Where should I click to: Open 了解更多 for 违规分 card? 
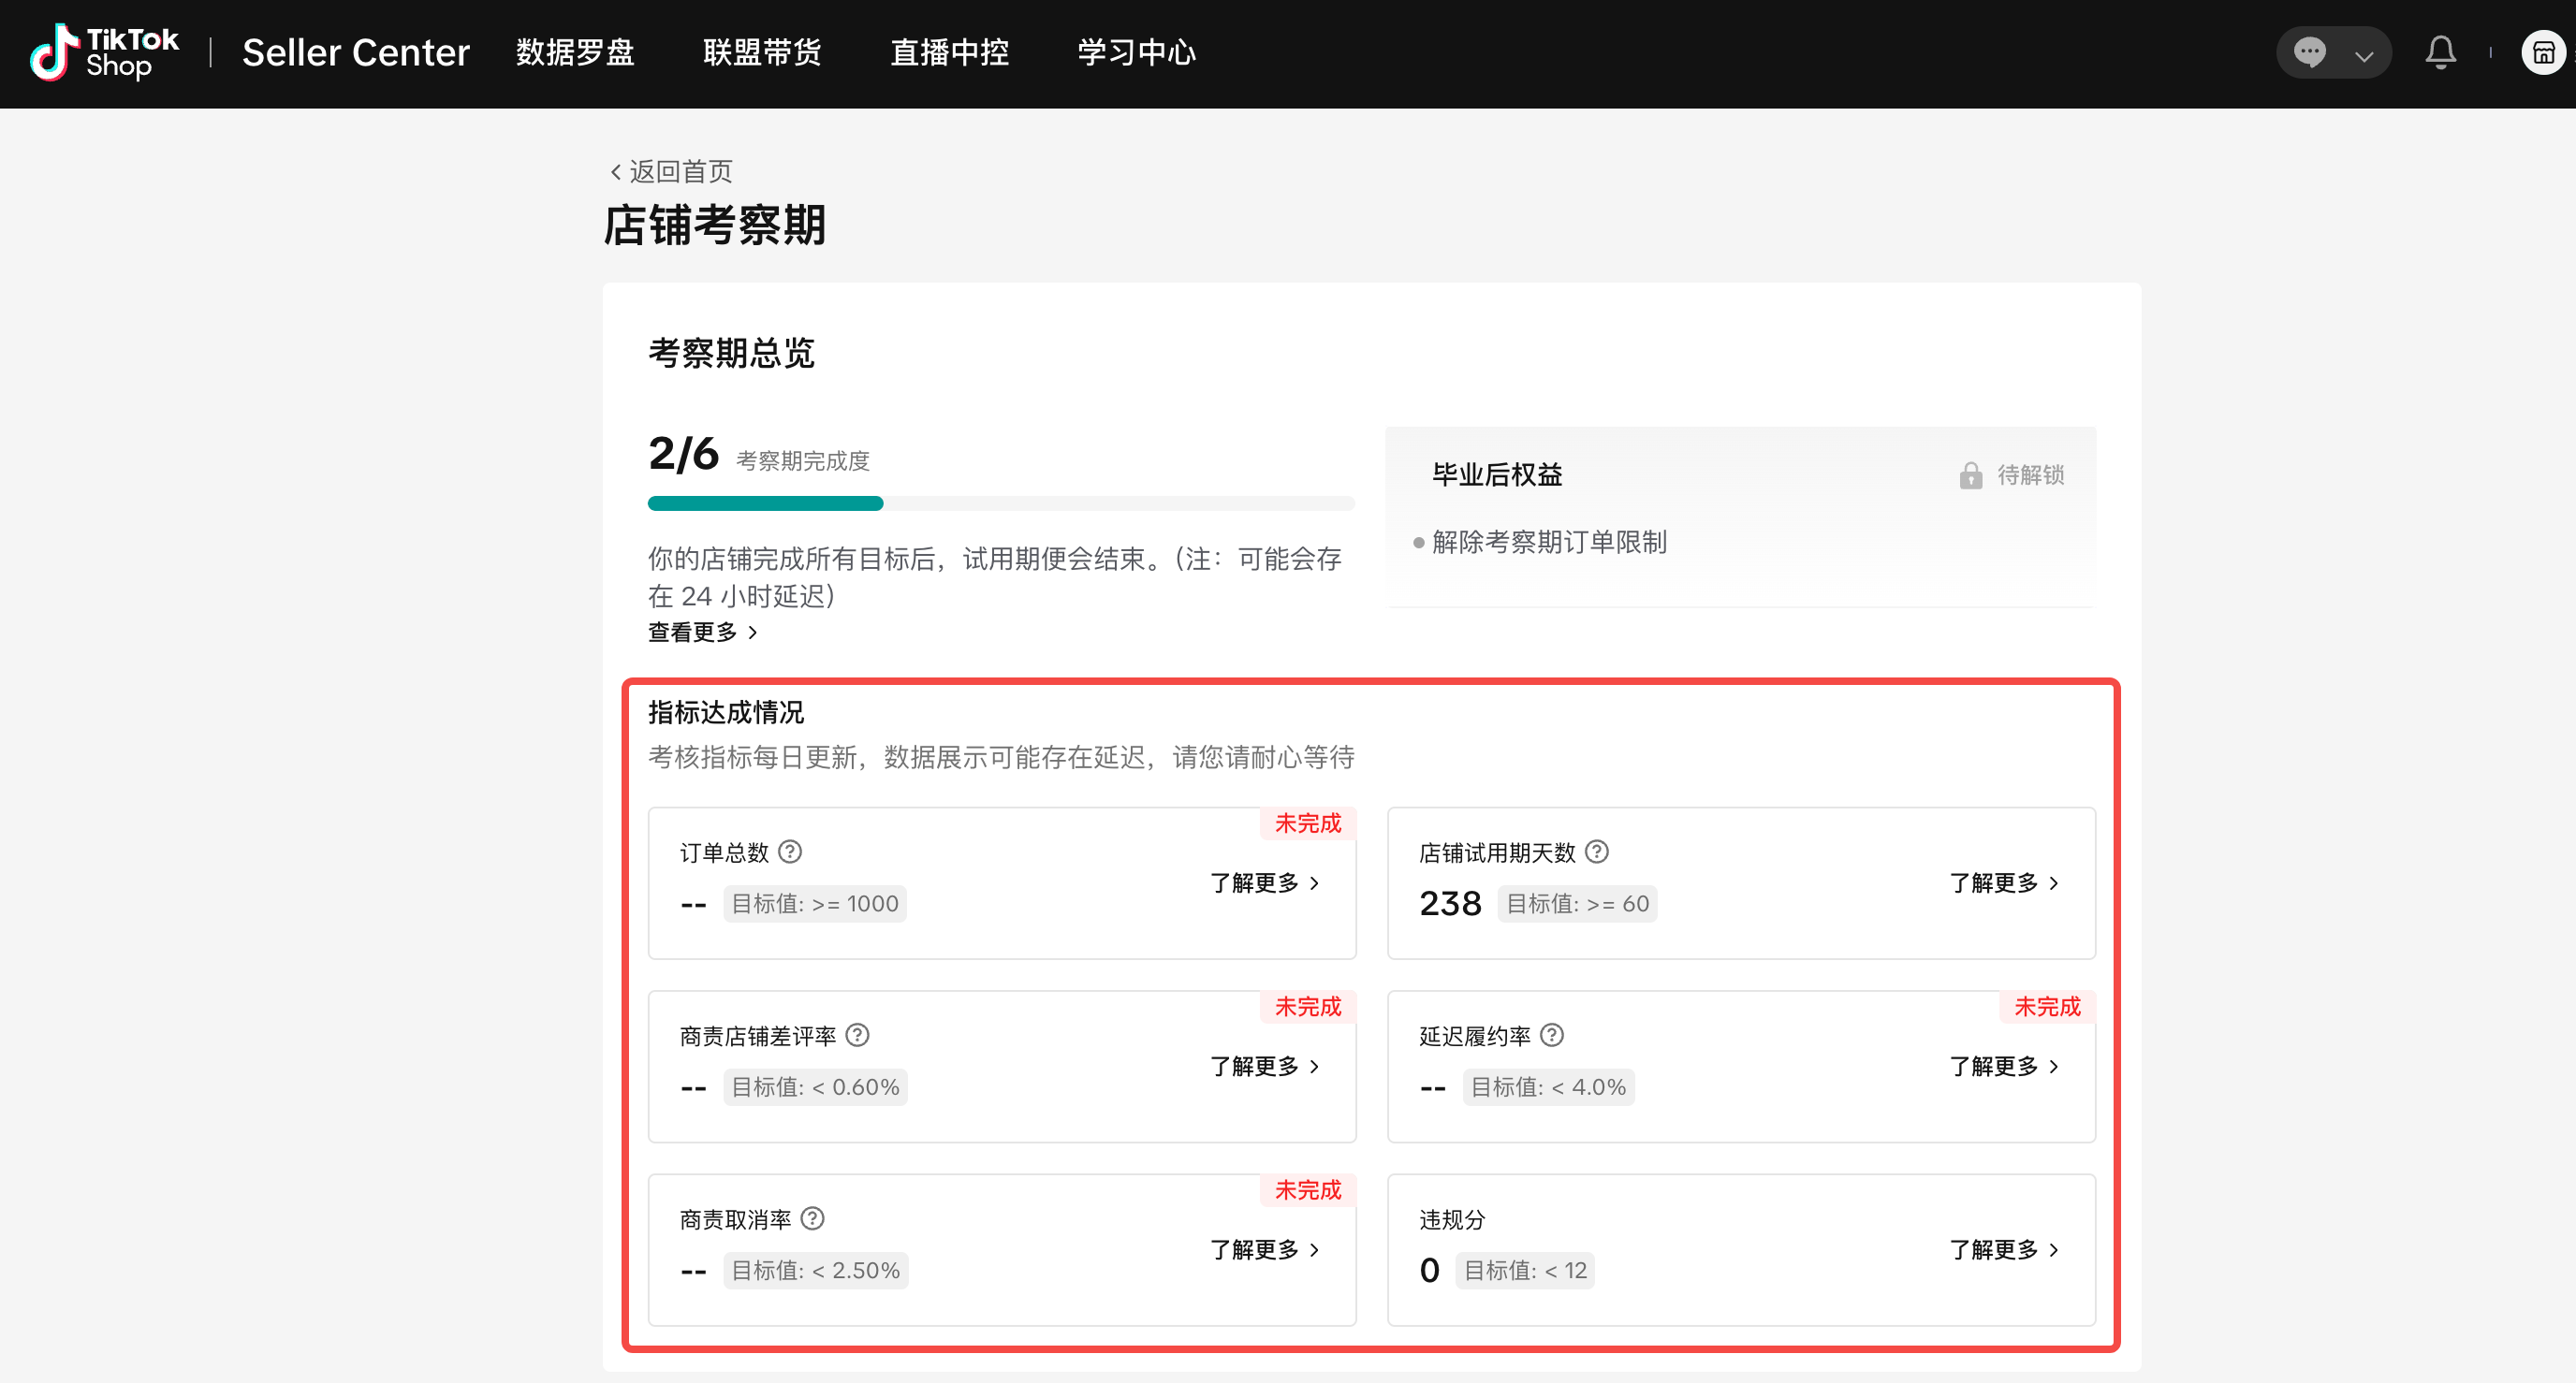(x=2003, y=1249)
